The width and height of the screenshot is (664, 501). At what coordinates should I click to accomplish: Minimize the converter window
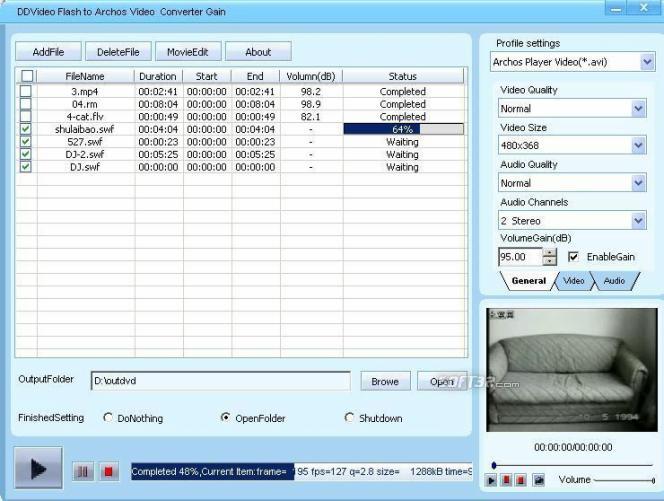[x=616, y=8]
